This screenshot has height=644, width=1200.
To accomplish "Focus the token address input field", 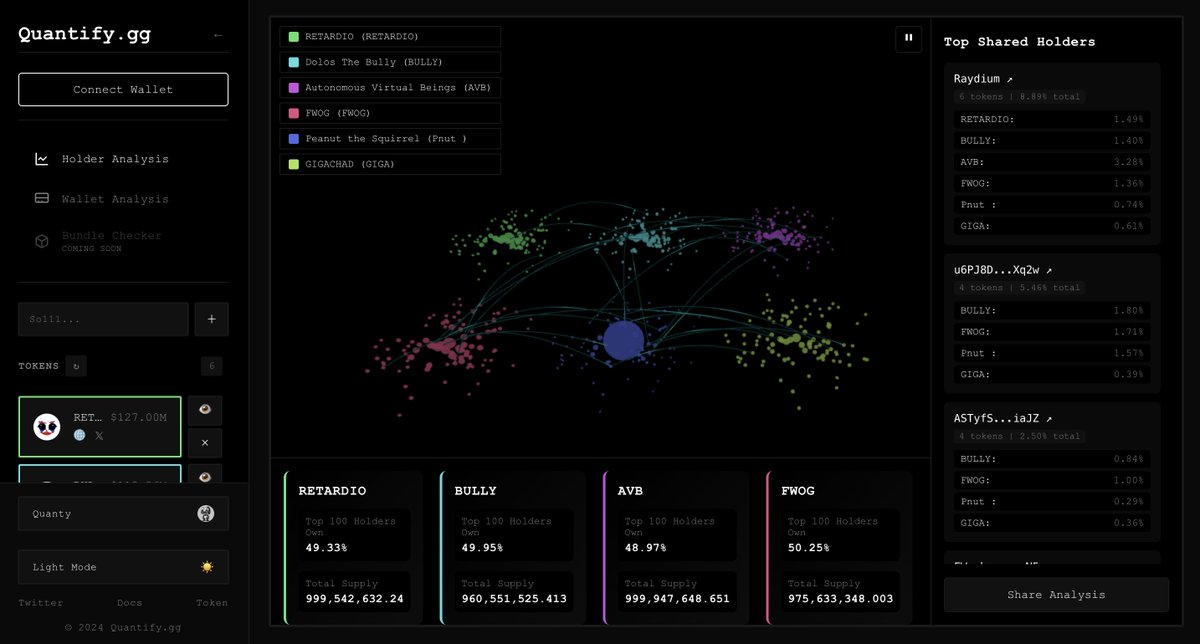I will (103, 319).
